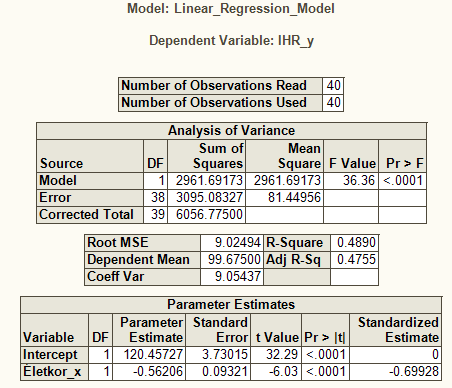Screen dimensions: 452x388
Task: Click the Dependent Mean value 99.67500
Action: click(232, 259)
